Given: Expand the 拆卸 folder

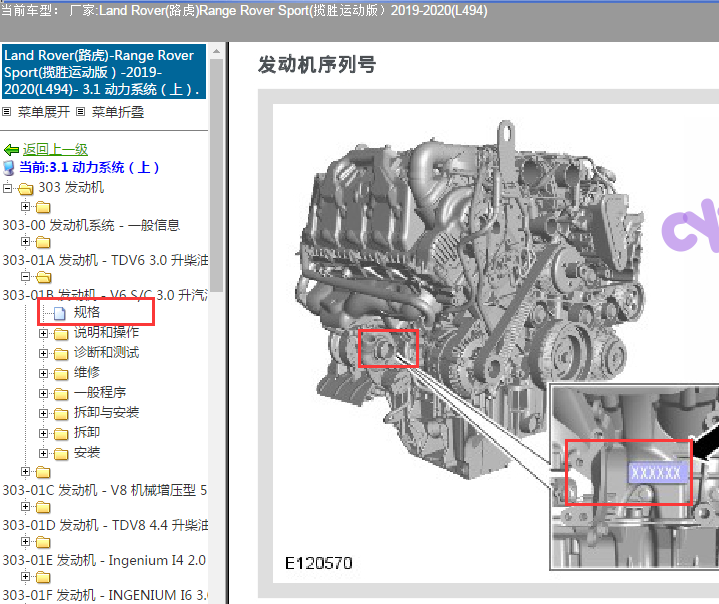Looking at the screenshot, I should pos(44,433).
